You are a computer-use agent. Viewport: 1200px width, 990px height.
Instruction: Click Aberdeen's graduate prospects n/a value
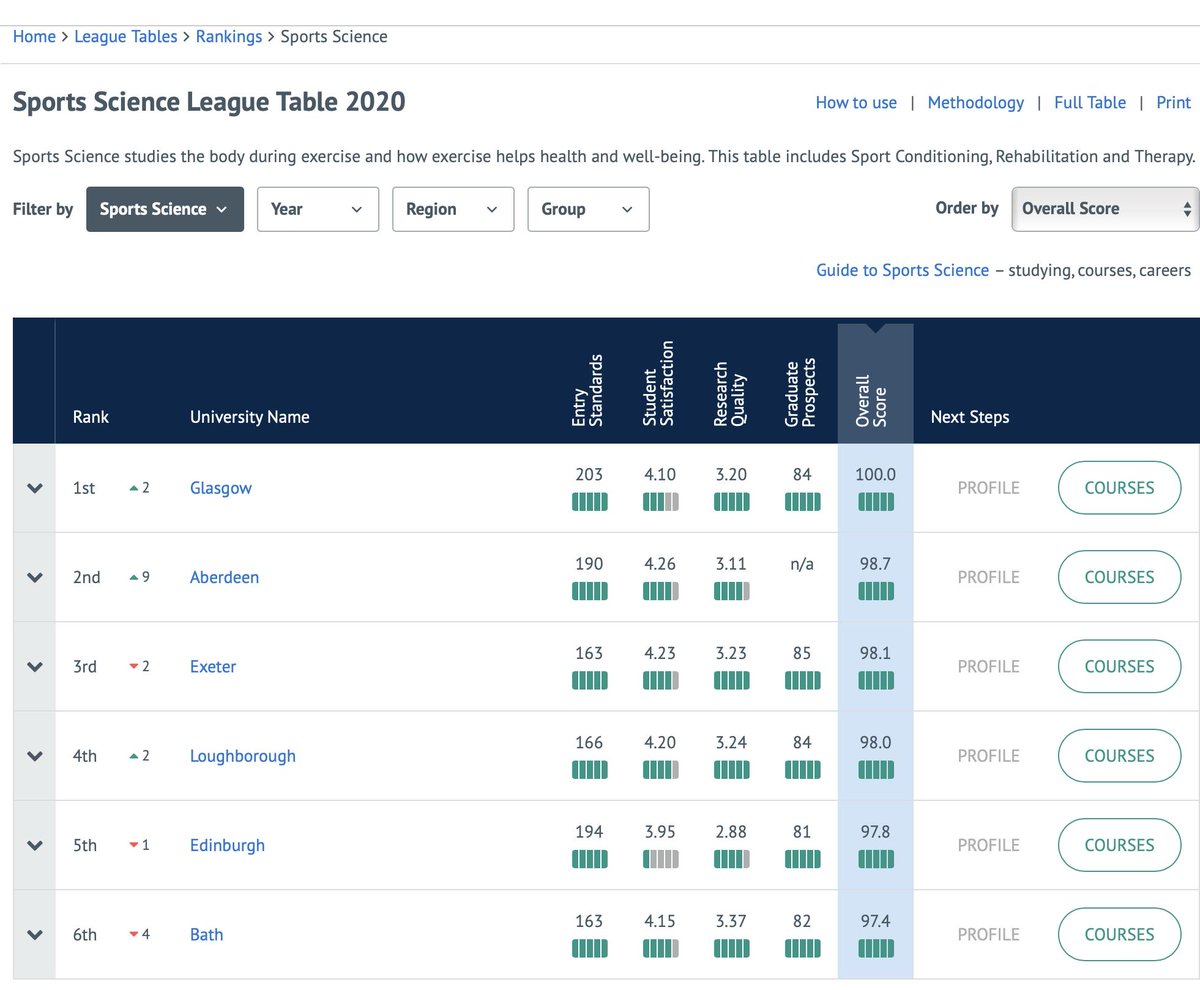tap(802, 564)
